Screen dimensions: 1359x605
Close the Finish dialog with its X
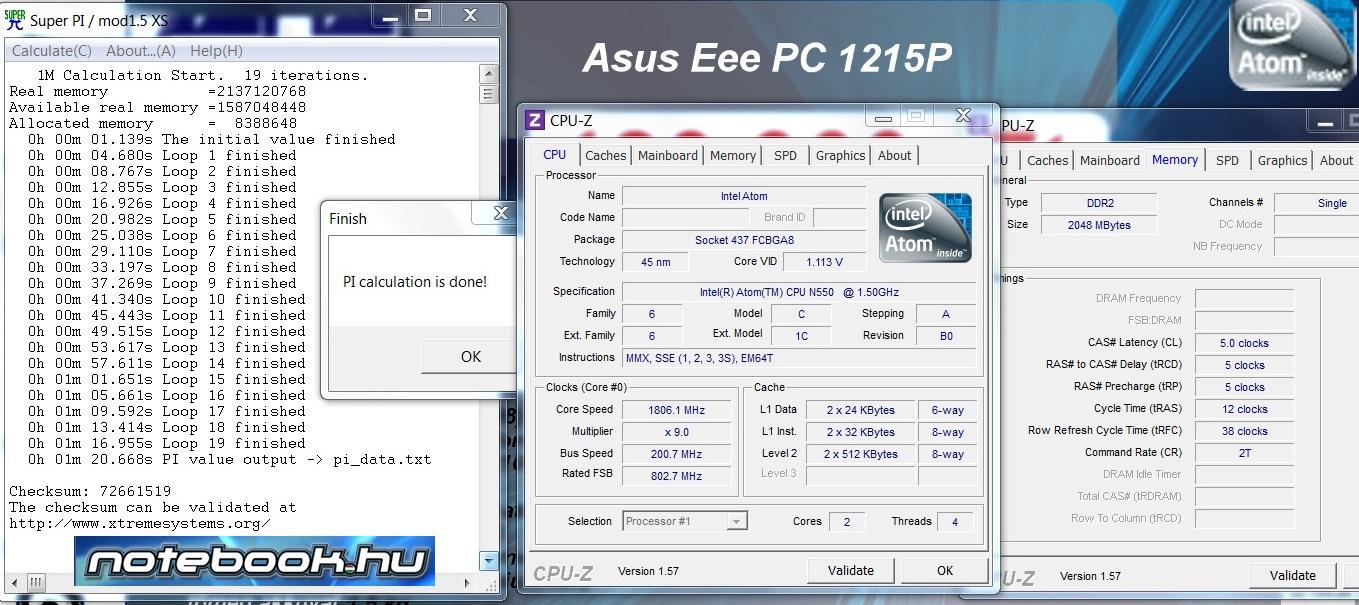501,213
